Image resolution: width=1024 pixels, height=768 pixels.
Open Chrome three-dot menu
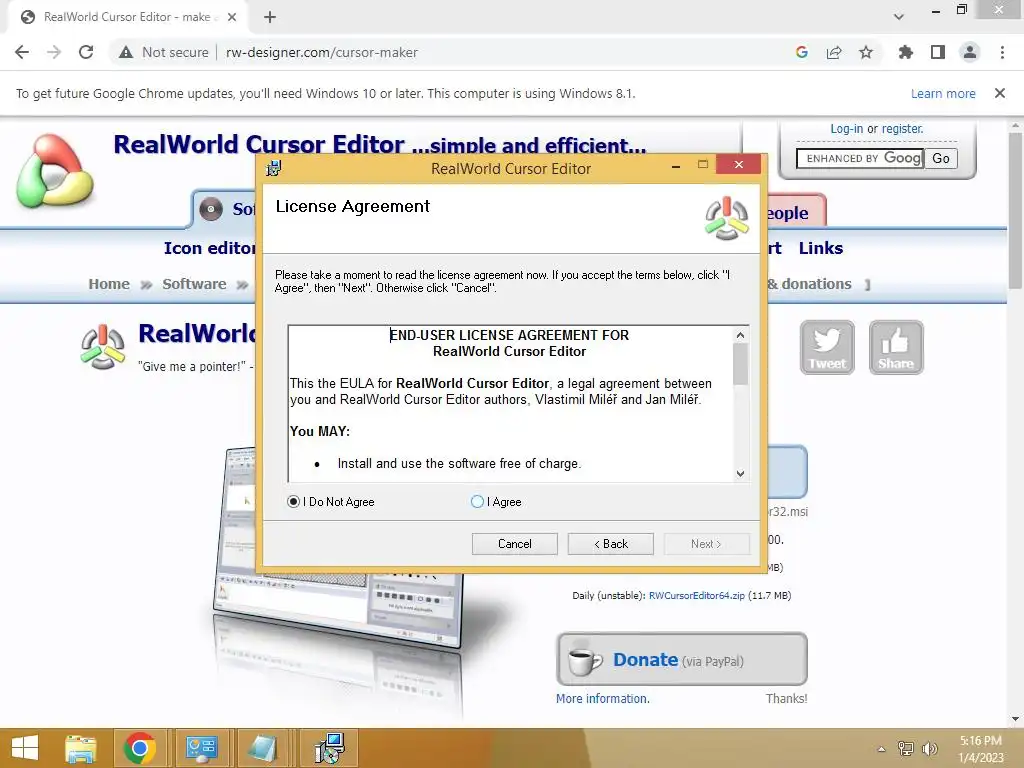click(1002, 52)
